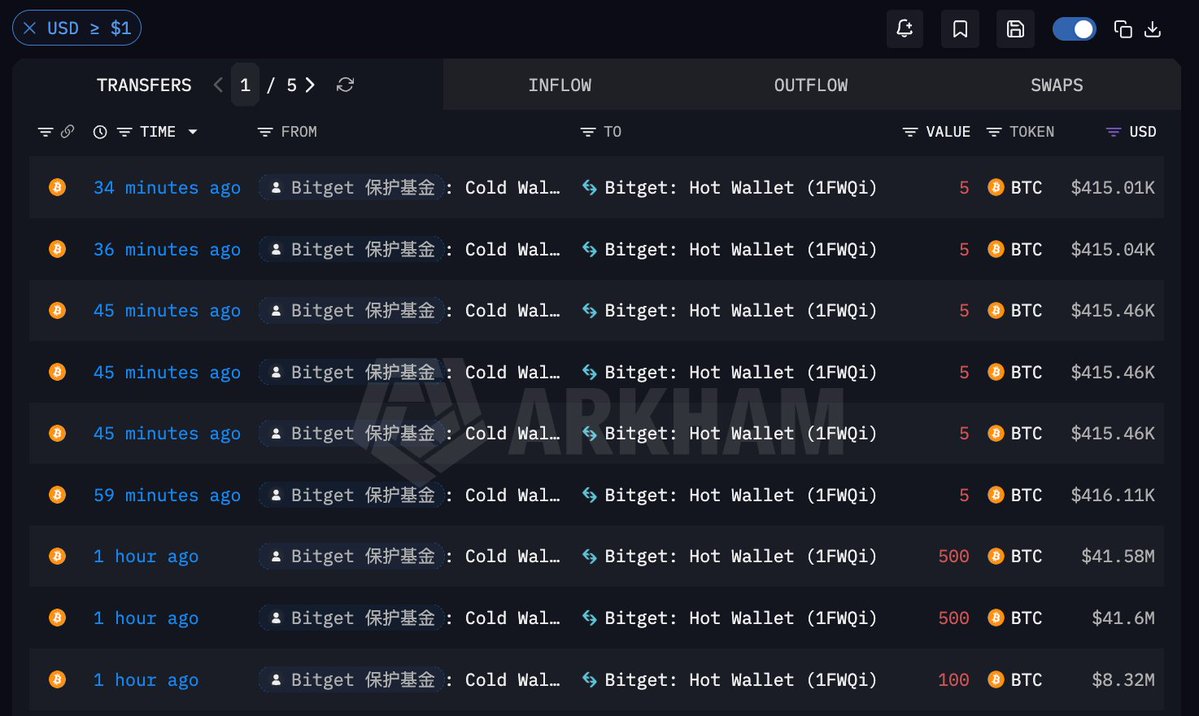1199x716 pixels.
Task: Open the USD column filter
Action: click(x=1113, y=132)
